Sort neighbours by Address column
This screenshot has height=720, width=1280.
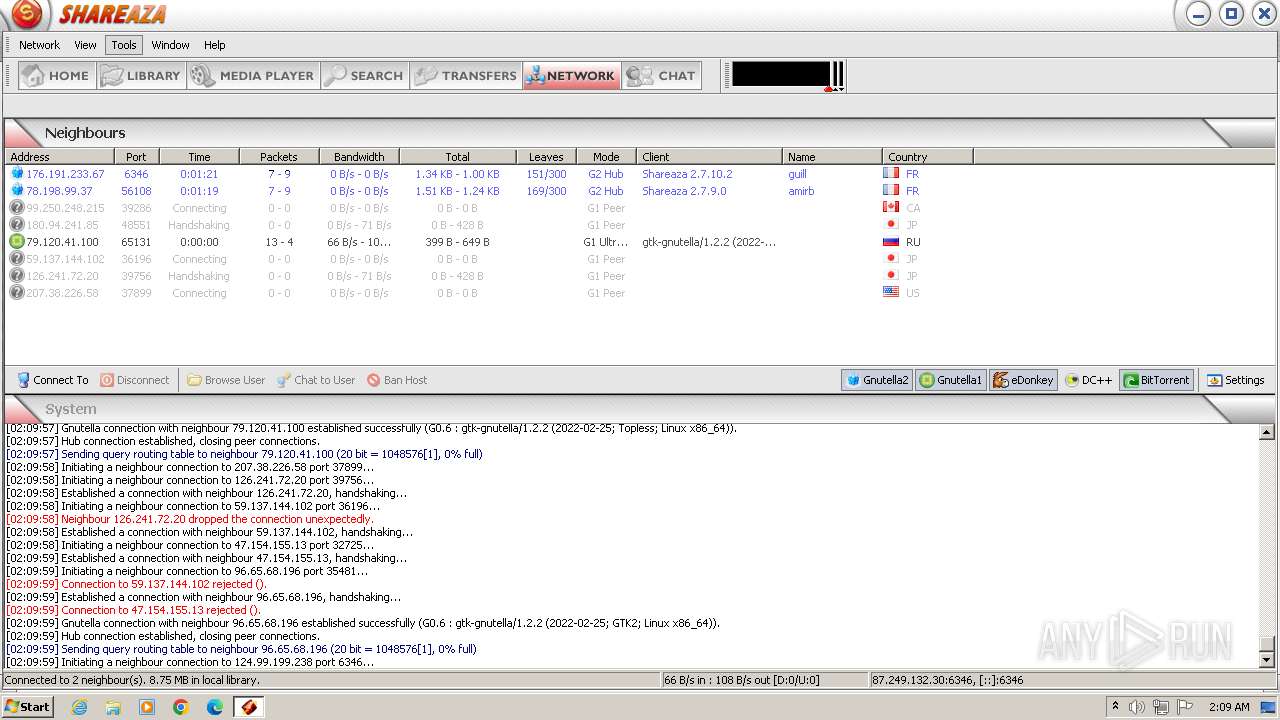pyautogui.click(x=59, y=157)
